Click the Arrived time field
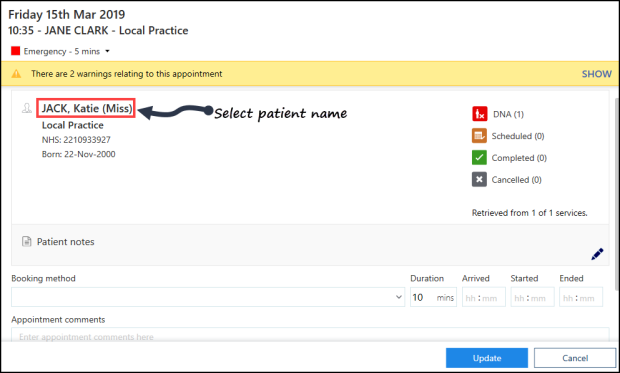Screen dimensions: 620x373 [484, 297]
